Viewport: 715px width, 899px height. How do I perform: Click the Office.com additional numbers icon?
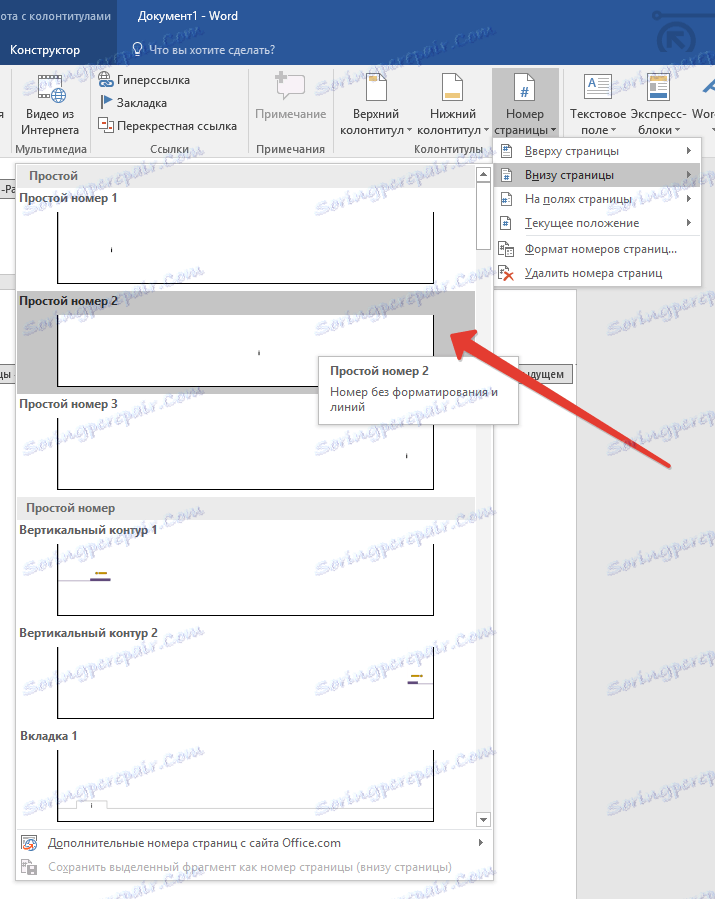click(x=29, y=843)
